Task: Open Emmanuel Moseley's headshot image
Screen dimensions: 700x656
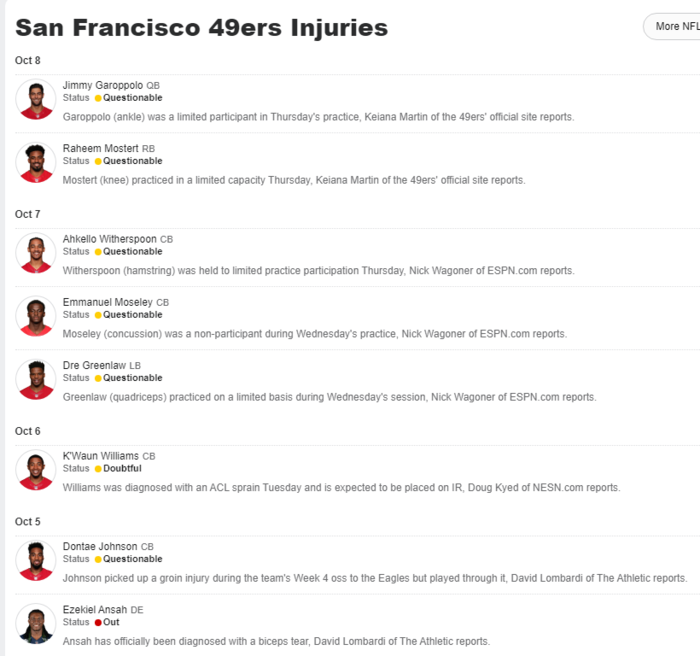Action: (x=36, y=316)
